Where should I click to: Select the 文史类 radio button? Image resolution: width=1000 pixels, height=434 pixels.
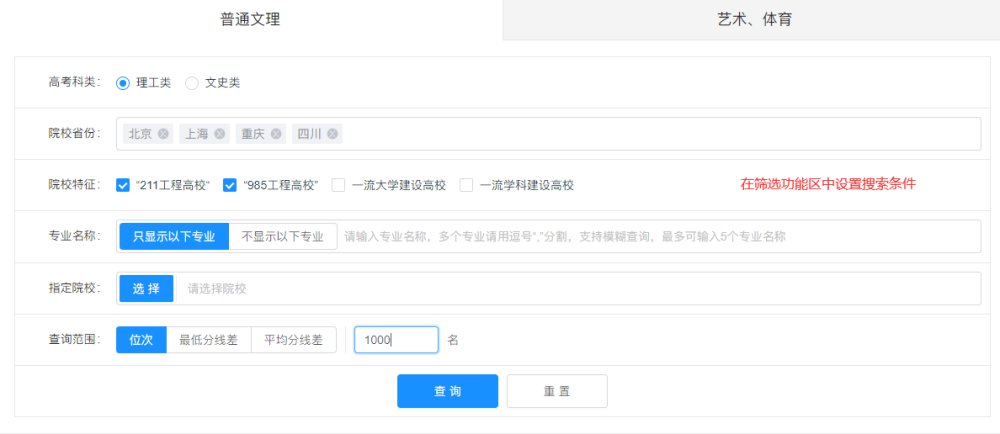pos(191,83)
